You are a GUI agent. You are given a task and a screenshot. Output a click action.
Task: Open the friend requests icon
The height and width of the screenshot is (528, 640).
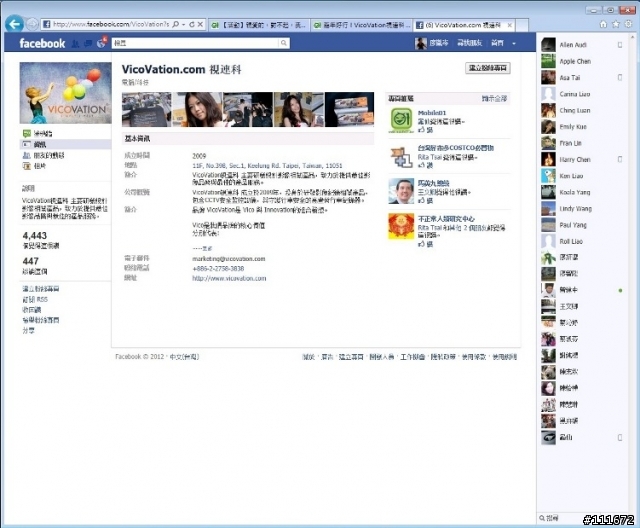(x=76, y=43)
